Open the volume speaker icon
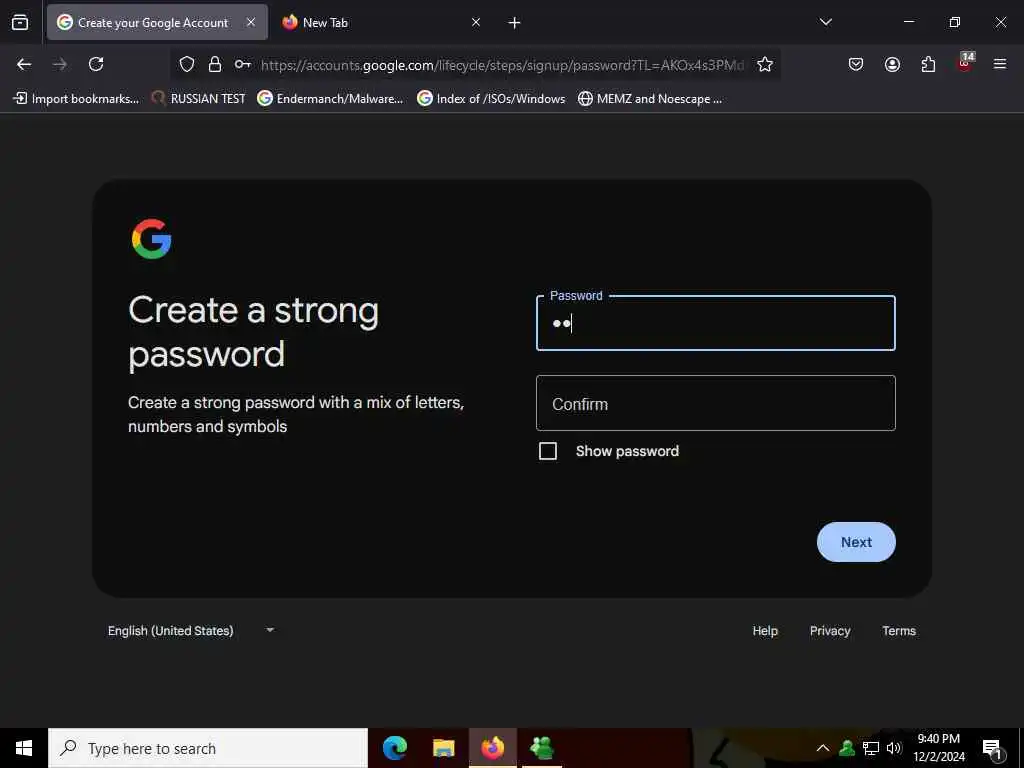Image resolution: width=1024 pixels, height=768 pixels. point(894,748)
